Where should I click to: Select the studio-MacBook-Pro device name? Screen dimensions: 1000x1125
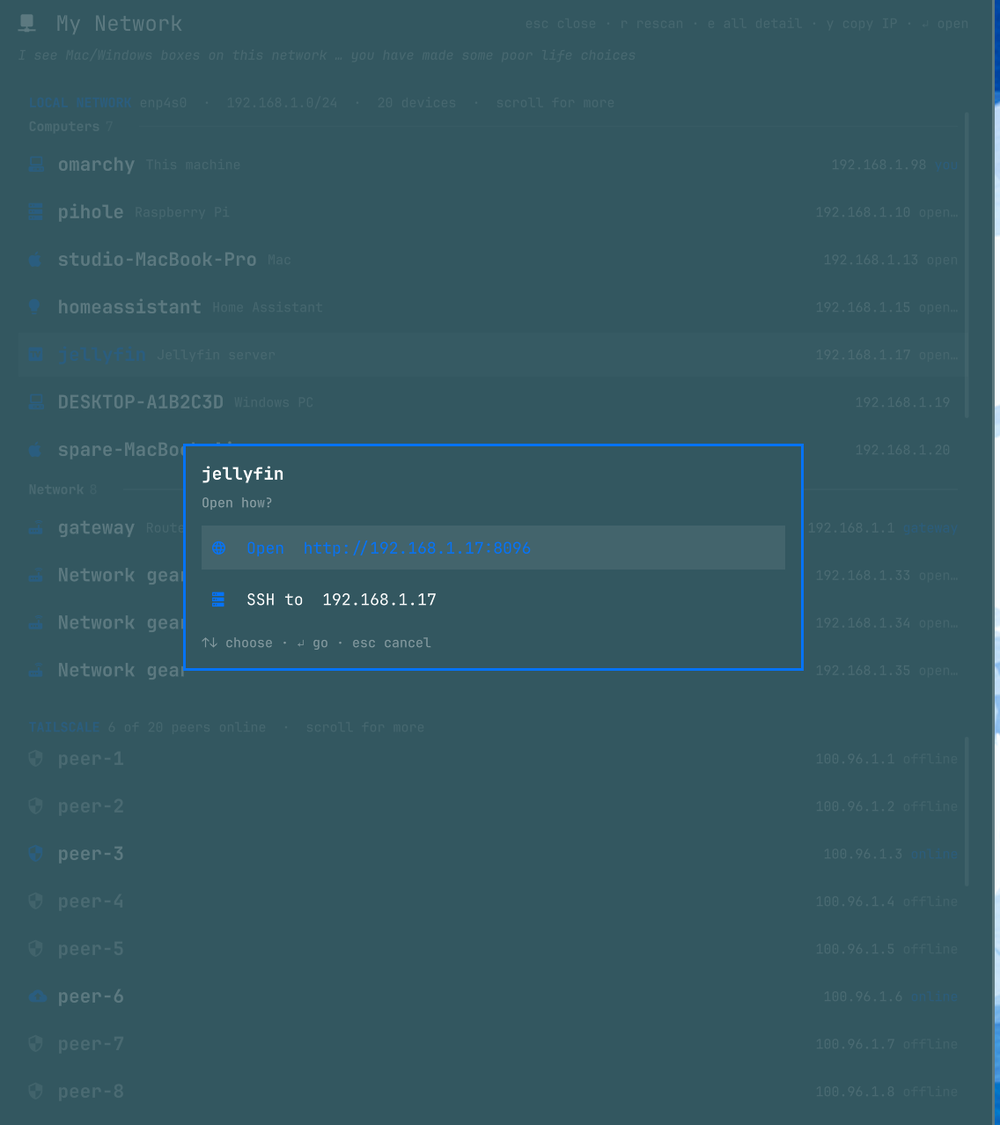157,259
